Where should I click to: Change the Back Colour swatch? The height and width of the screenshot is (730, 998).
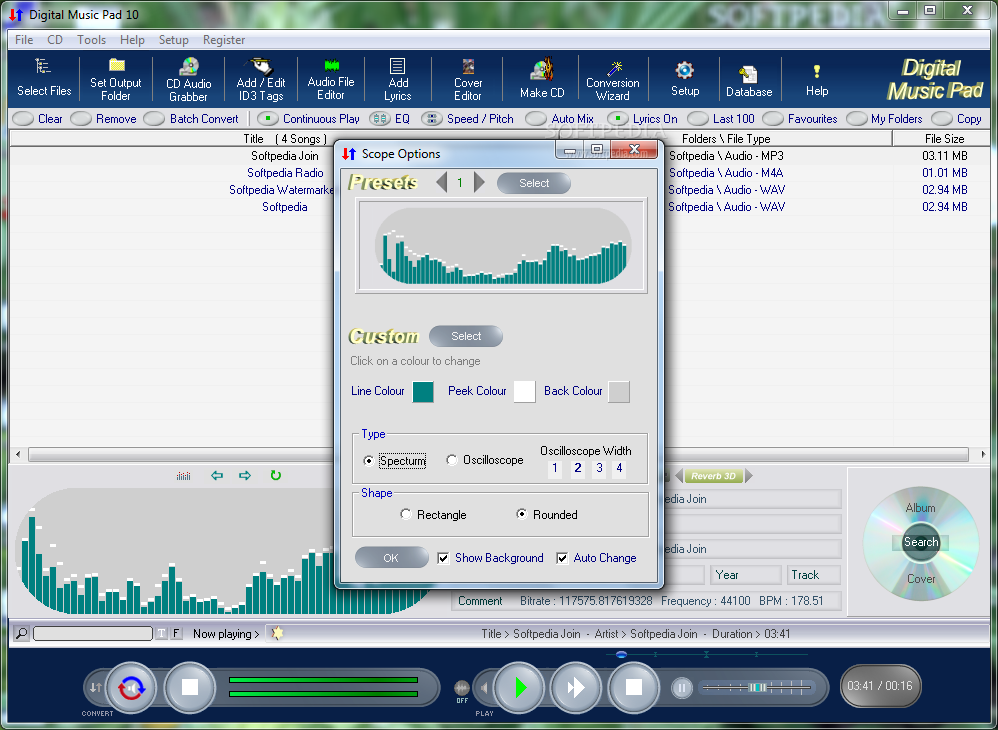tap(619, 391)
